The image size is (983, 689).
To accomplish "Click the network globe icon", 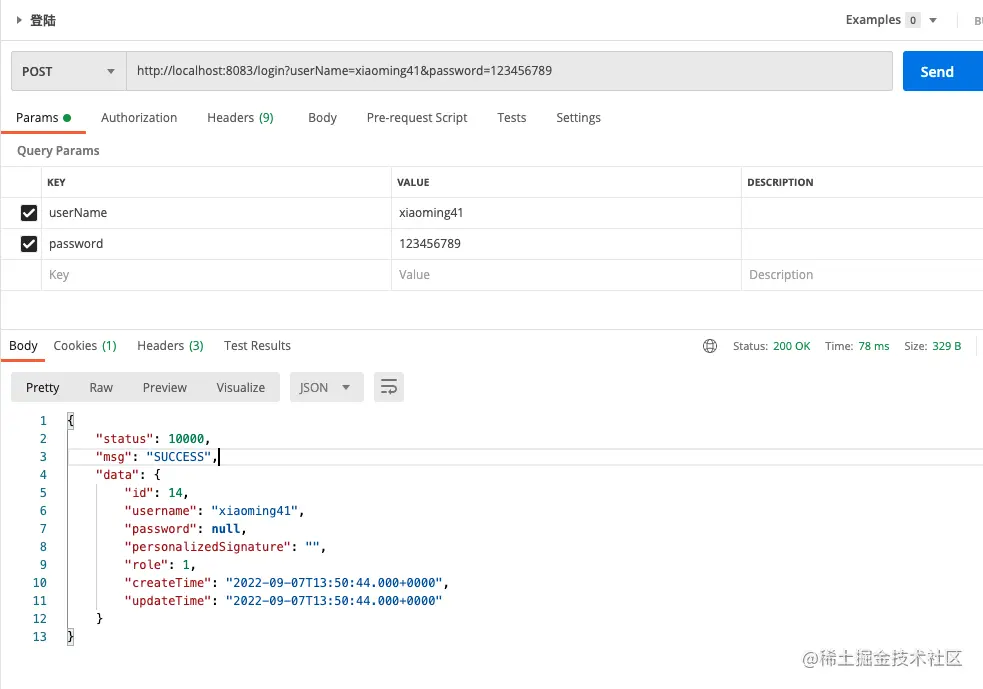I will tap(710, 346).
